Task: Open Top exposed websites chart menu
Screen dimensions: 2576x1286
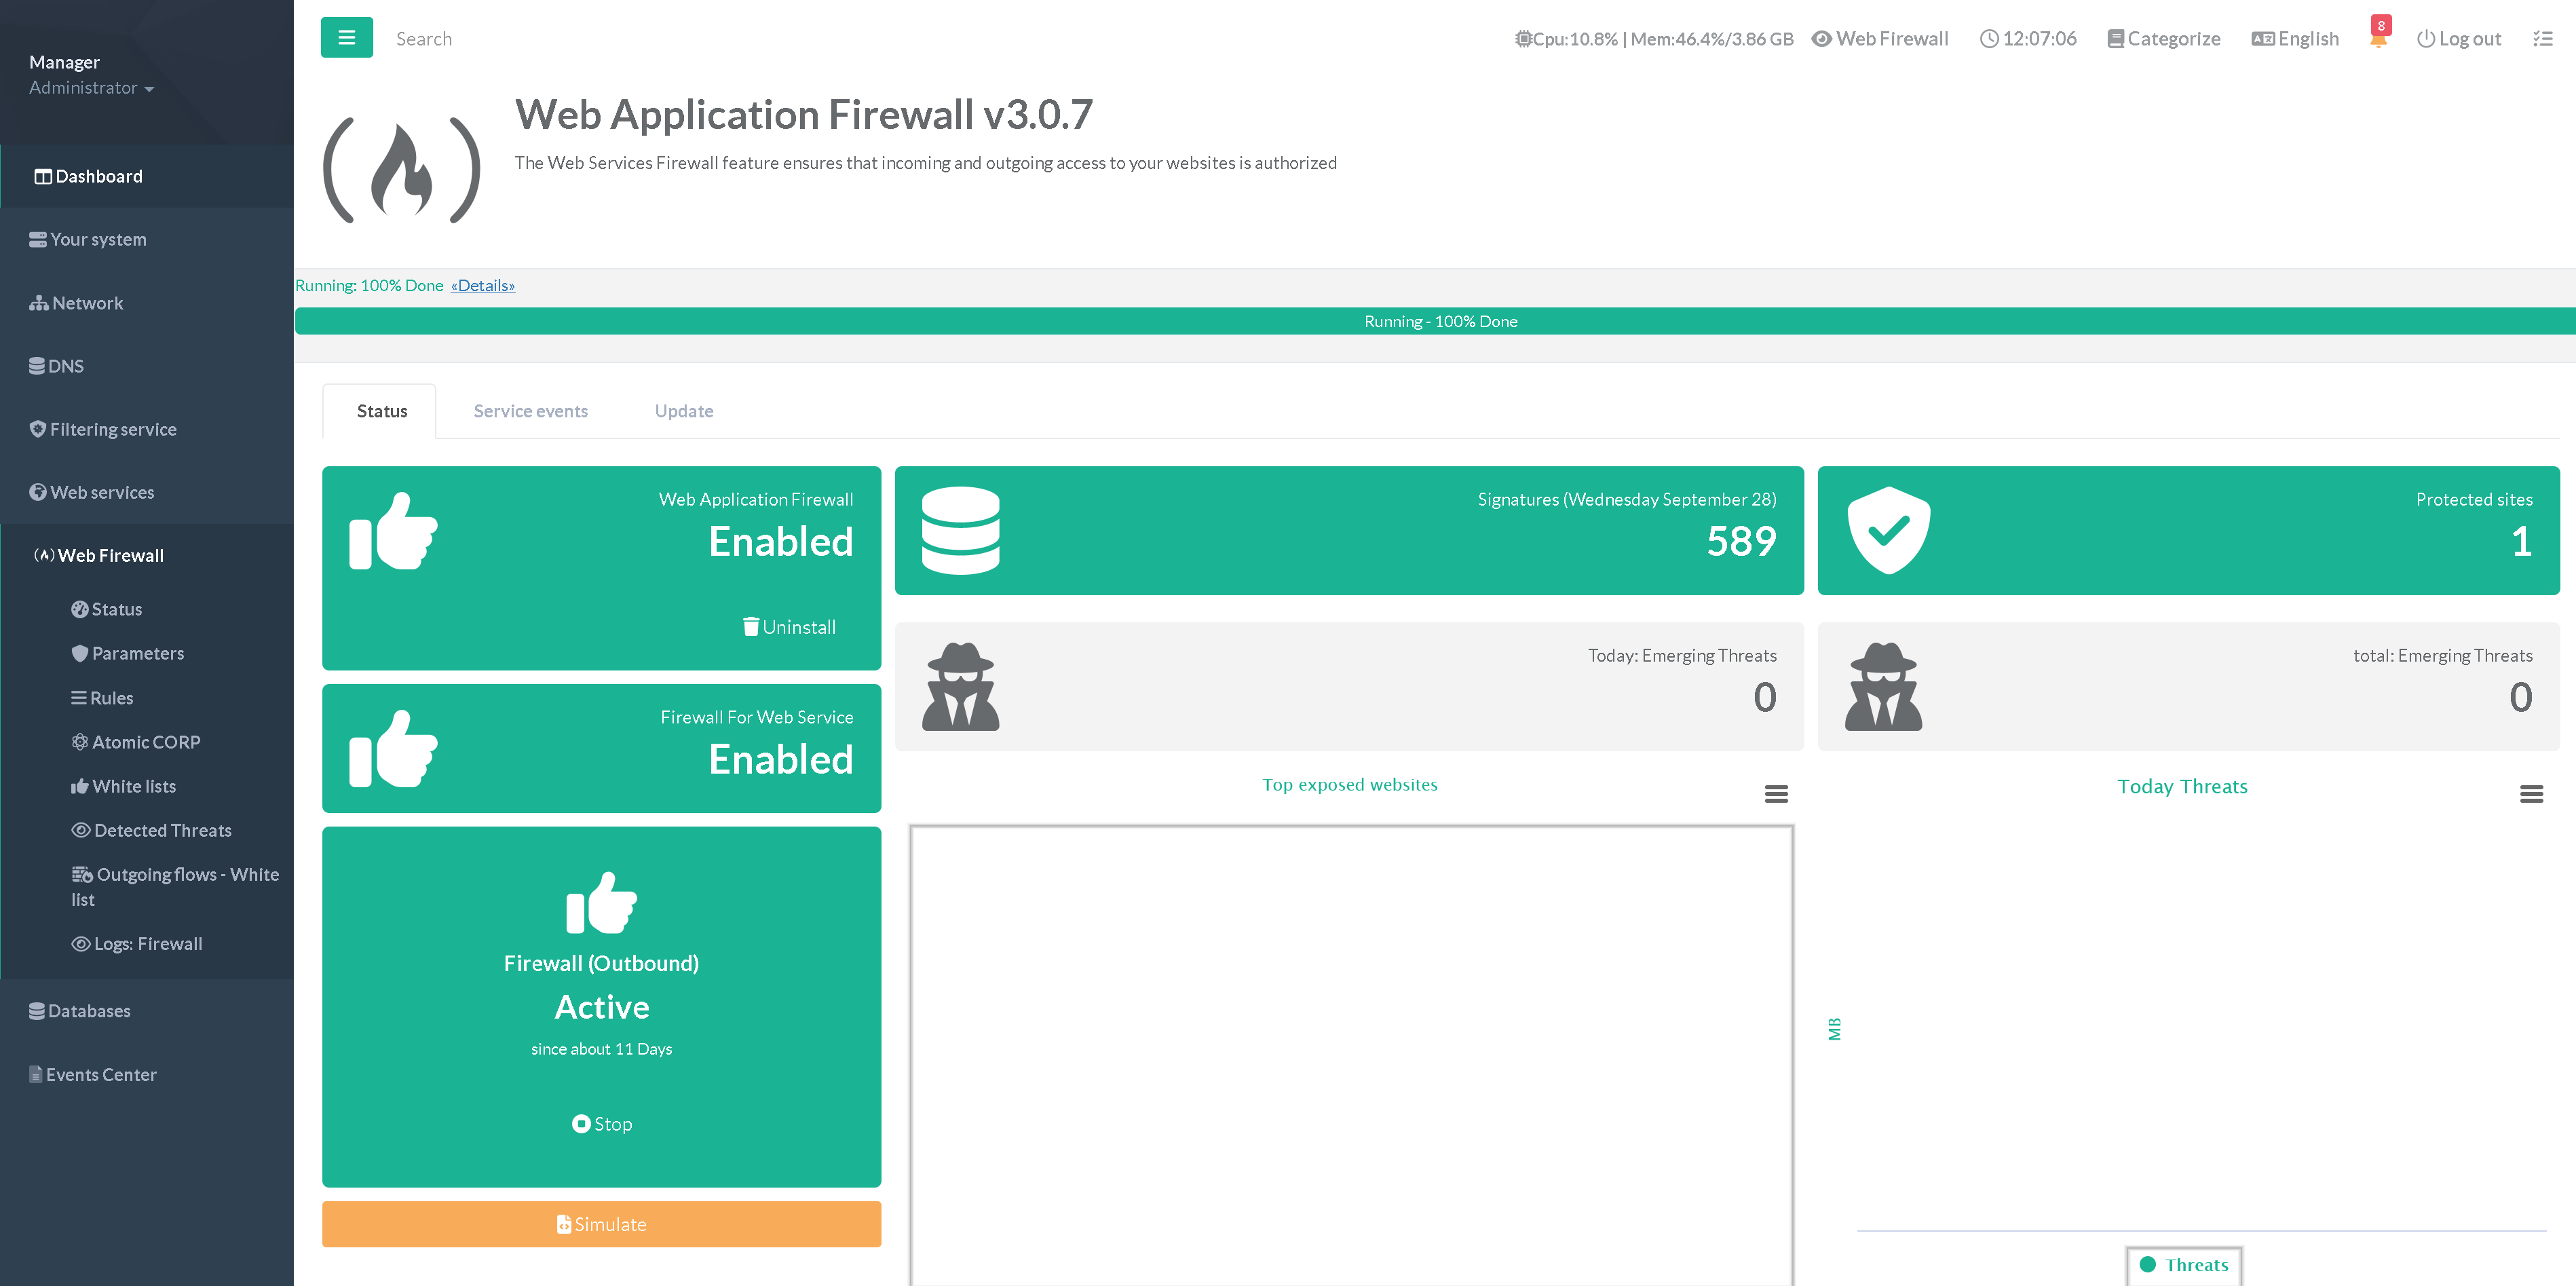Action: [1776, 794]
